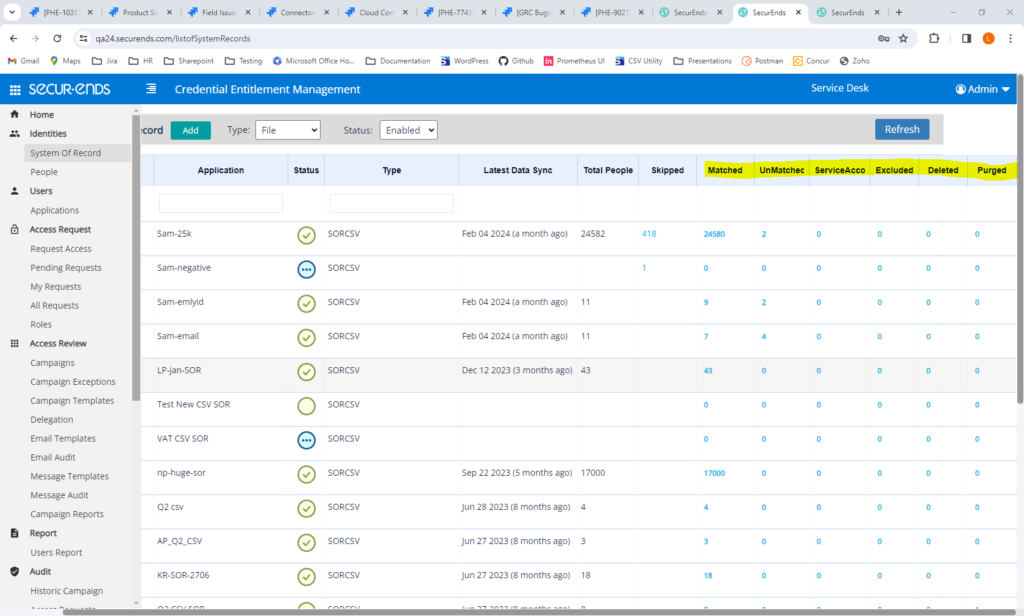Open People in the sidebar
This screenshot has height=616, width=1024.
coord(44,172)
